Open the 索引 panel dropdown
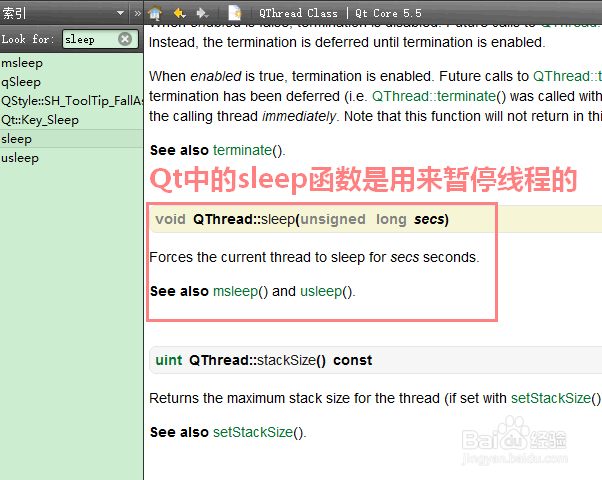Screen dimensions: 602x480 [121, 13]
